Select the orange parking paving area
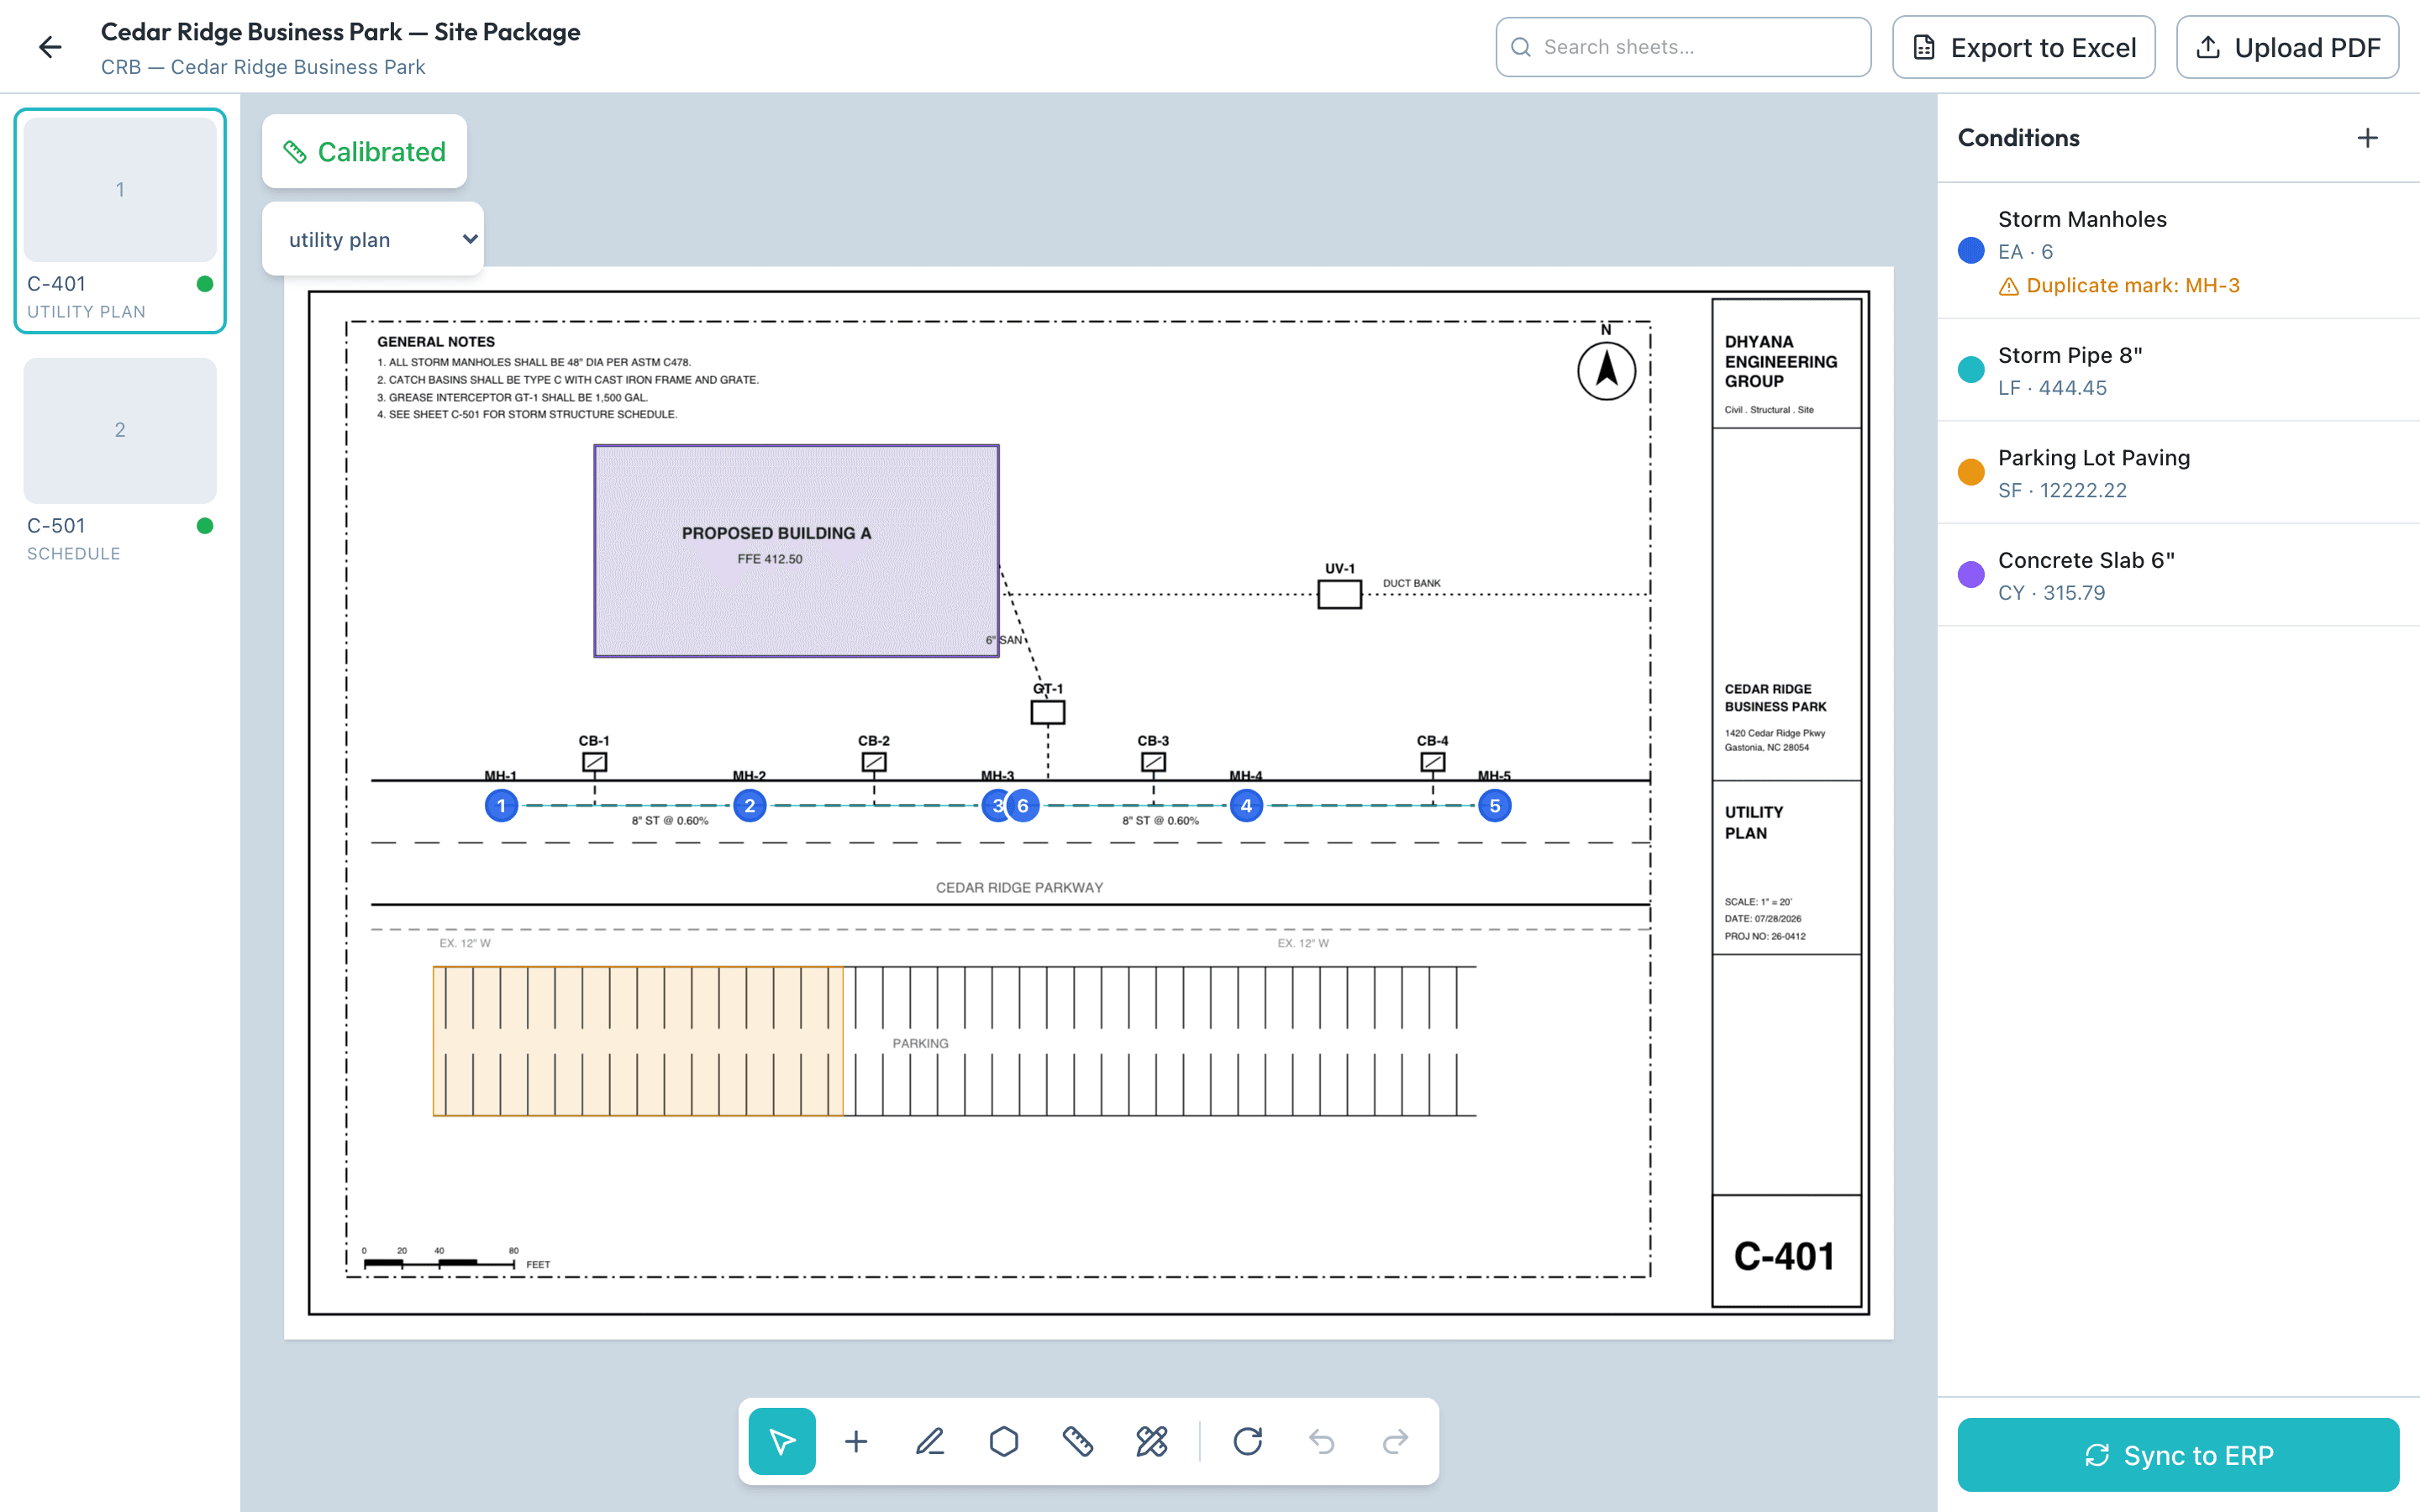This screenshot has width=2420, height=1512. click(638, 1041)
